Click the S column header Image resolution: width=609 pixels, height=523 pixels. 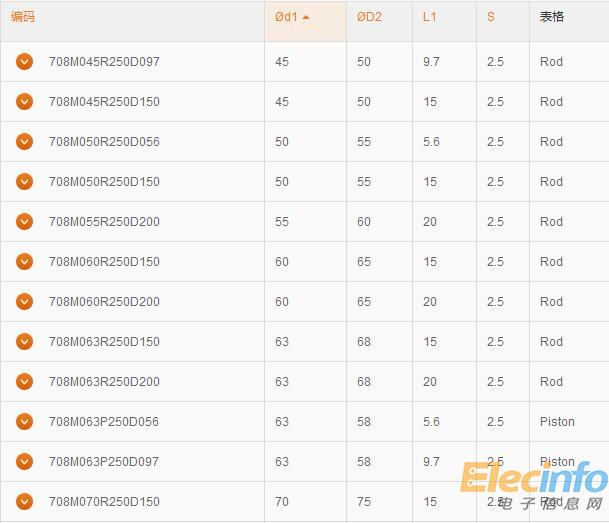pos(491,17)
